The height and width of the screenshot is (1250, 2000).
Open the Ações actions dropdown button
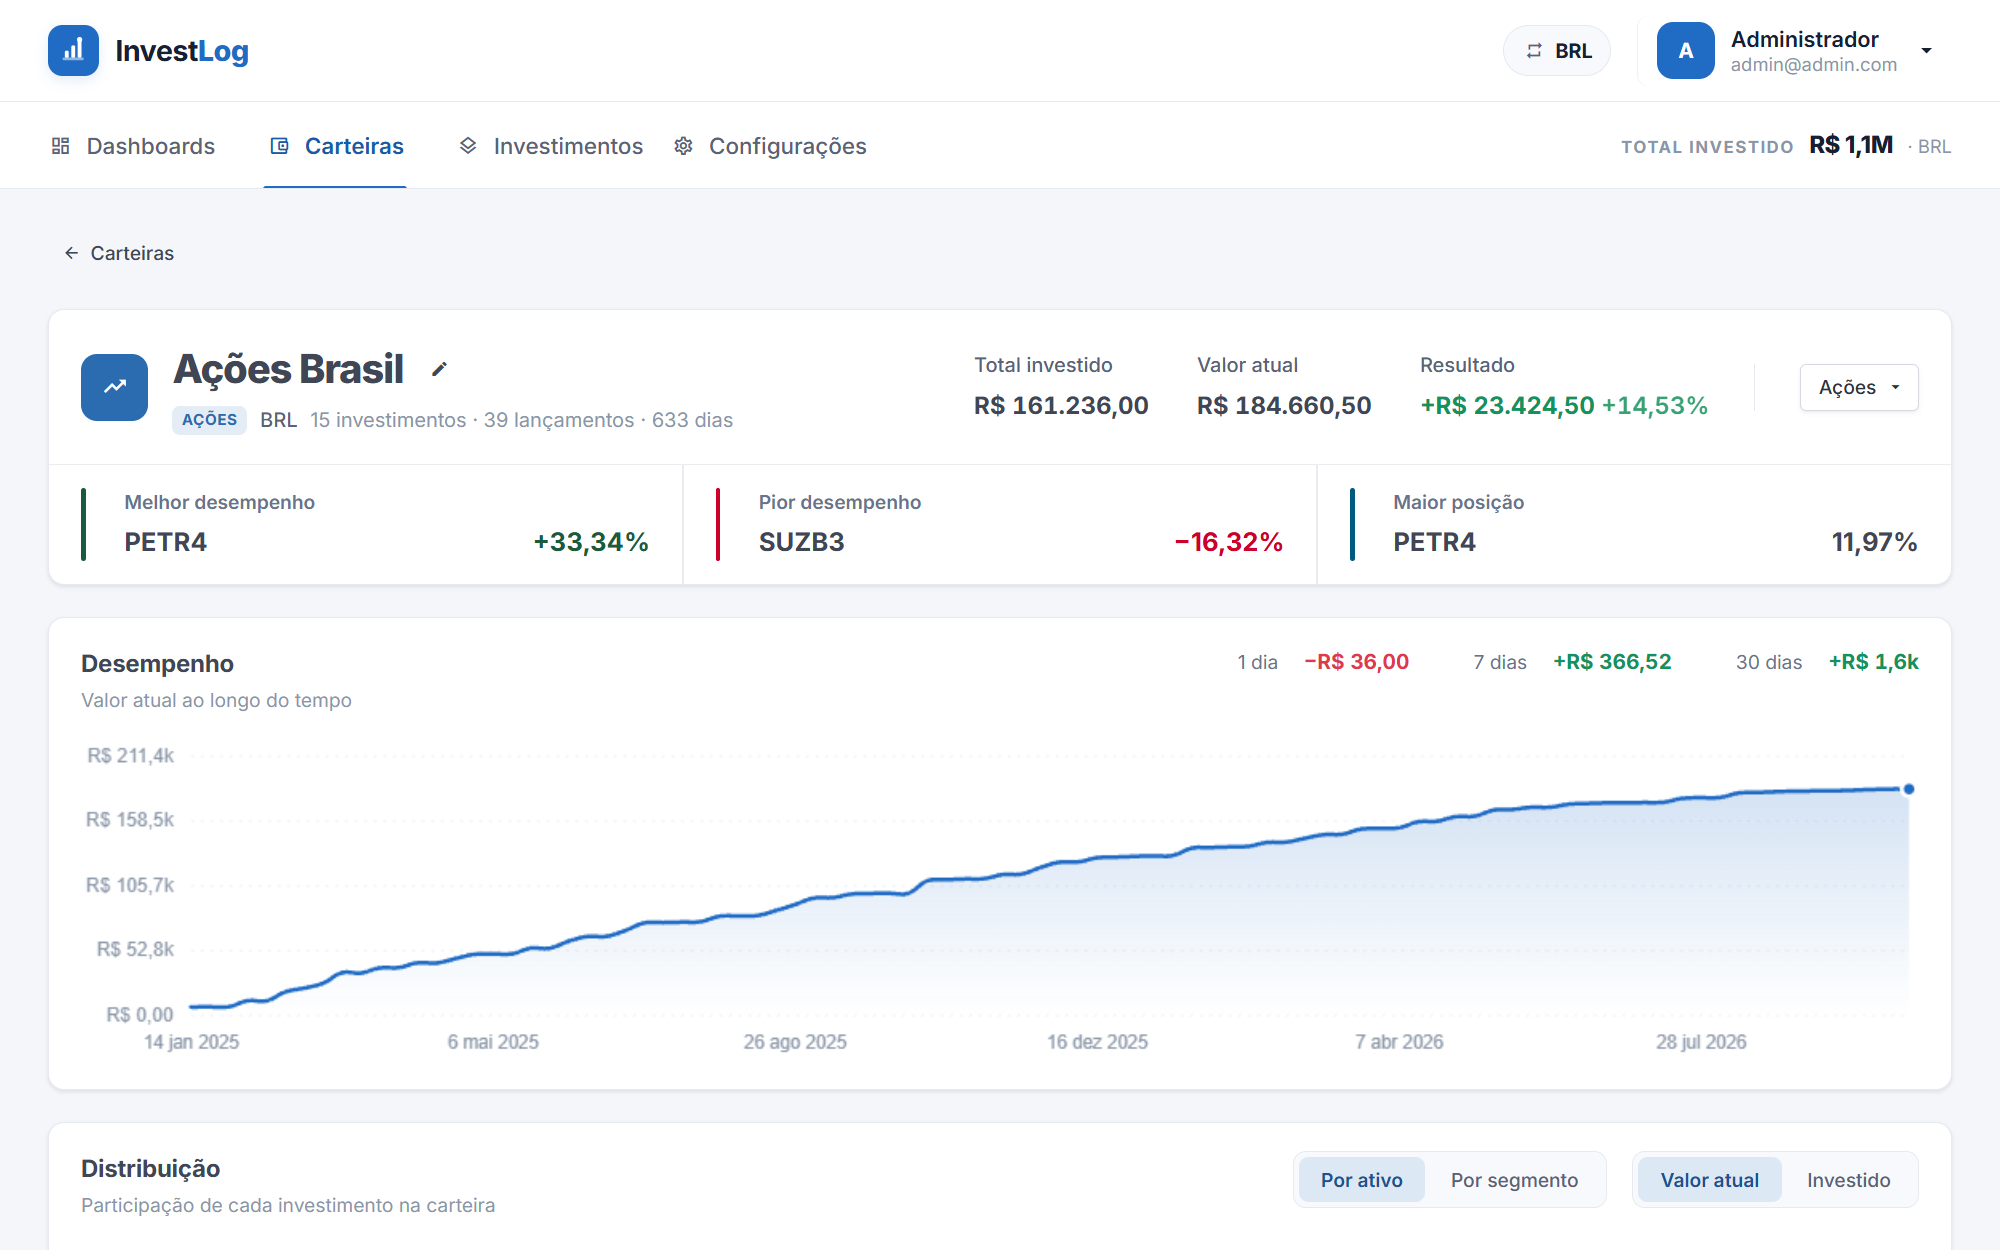click(x=1859, y=387)
